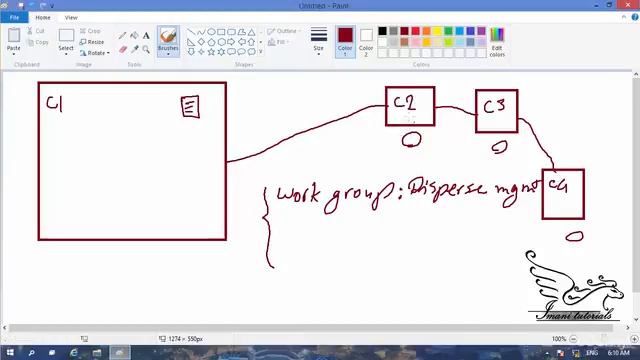
Task: Open the shape Outline dropdown
Action: coord(284,31)
